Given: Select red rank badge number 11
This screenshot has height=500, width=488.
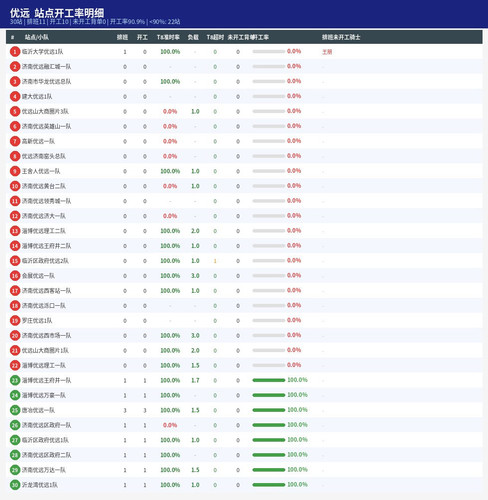Looking at the screenshot, I should pos(15,201).
